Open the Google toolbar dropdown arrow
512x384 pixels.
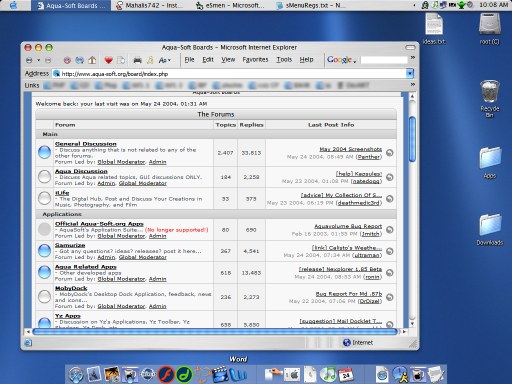355,61
